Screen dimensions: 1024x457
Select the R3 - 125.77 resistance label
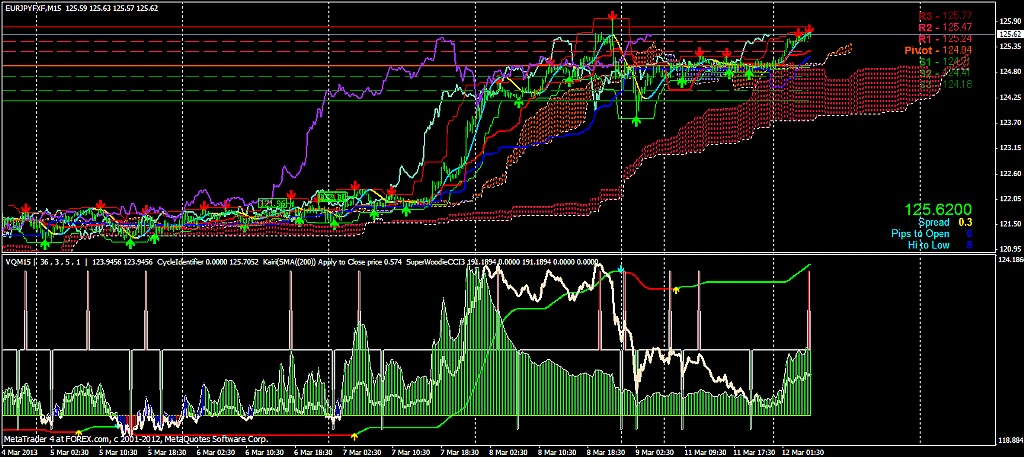pyautogui.click(x=943, y=16)
